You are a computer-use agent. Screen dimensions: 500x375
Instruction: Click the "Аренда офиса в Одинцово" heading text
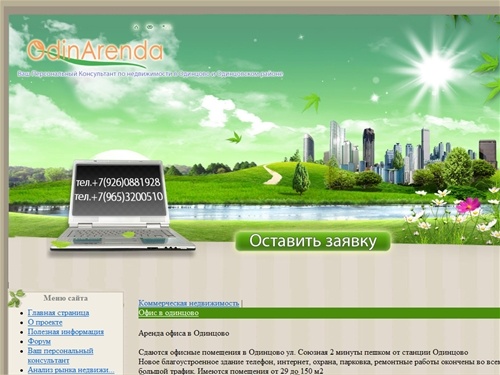184,333
